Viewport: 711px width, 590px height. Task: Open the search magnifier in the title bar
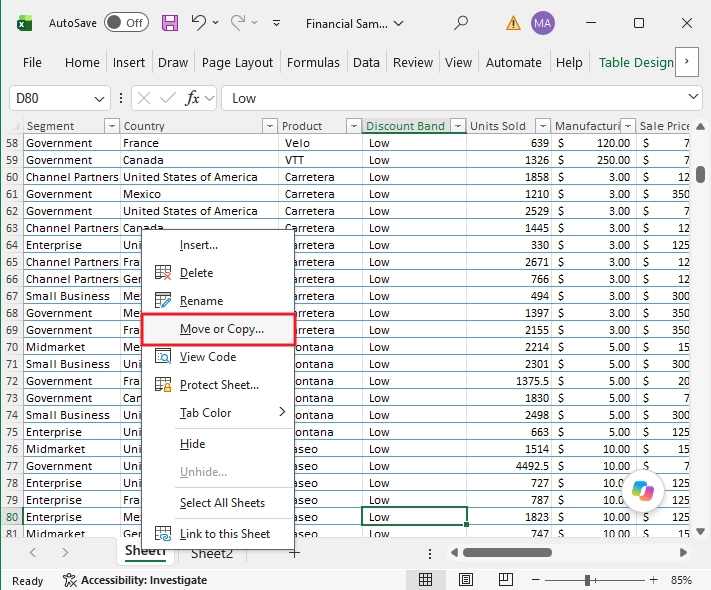461,23
